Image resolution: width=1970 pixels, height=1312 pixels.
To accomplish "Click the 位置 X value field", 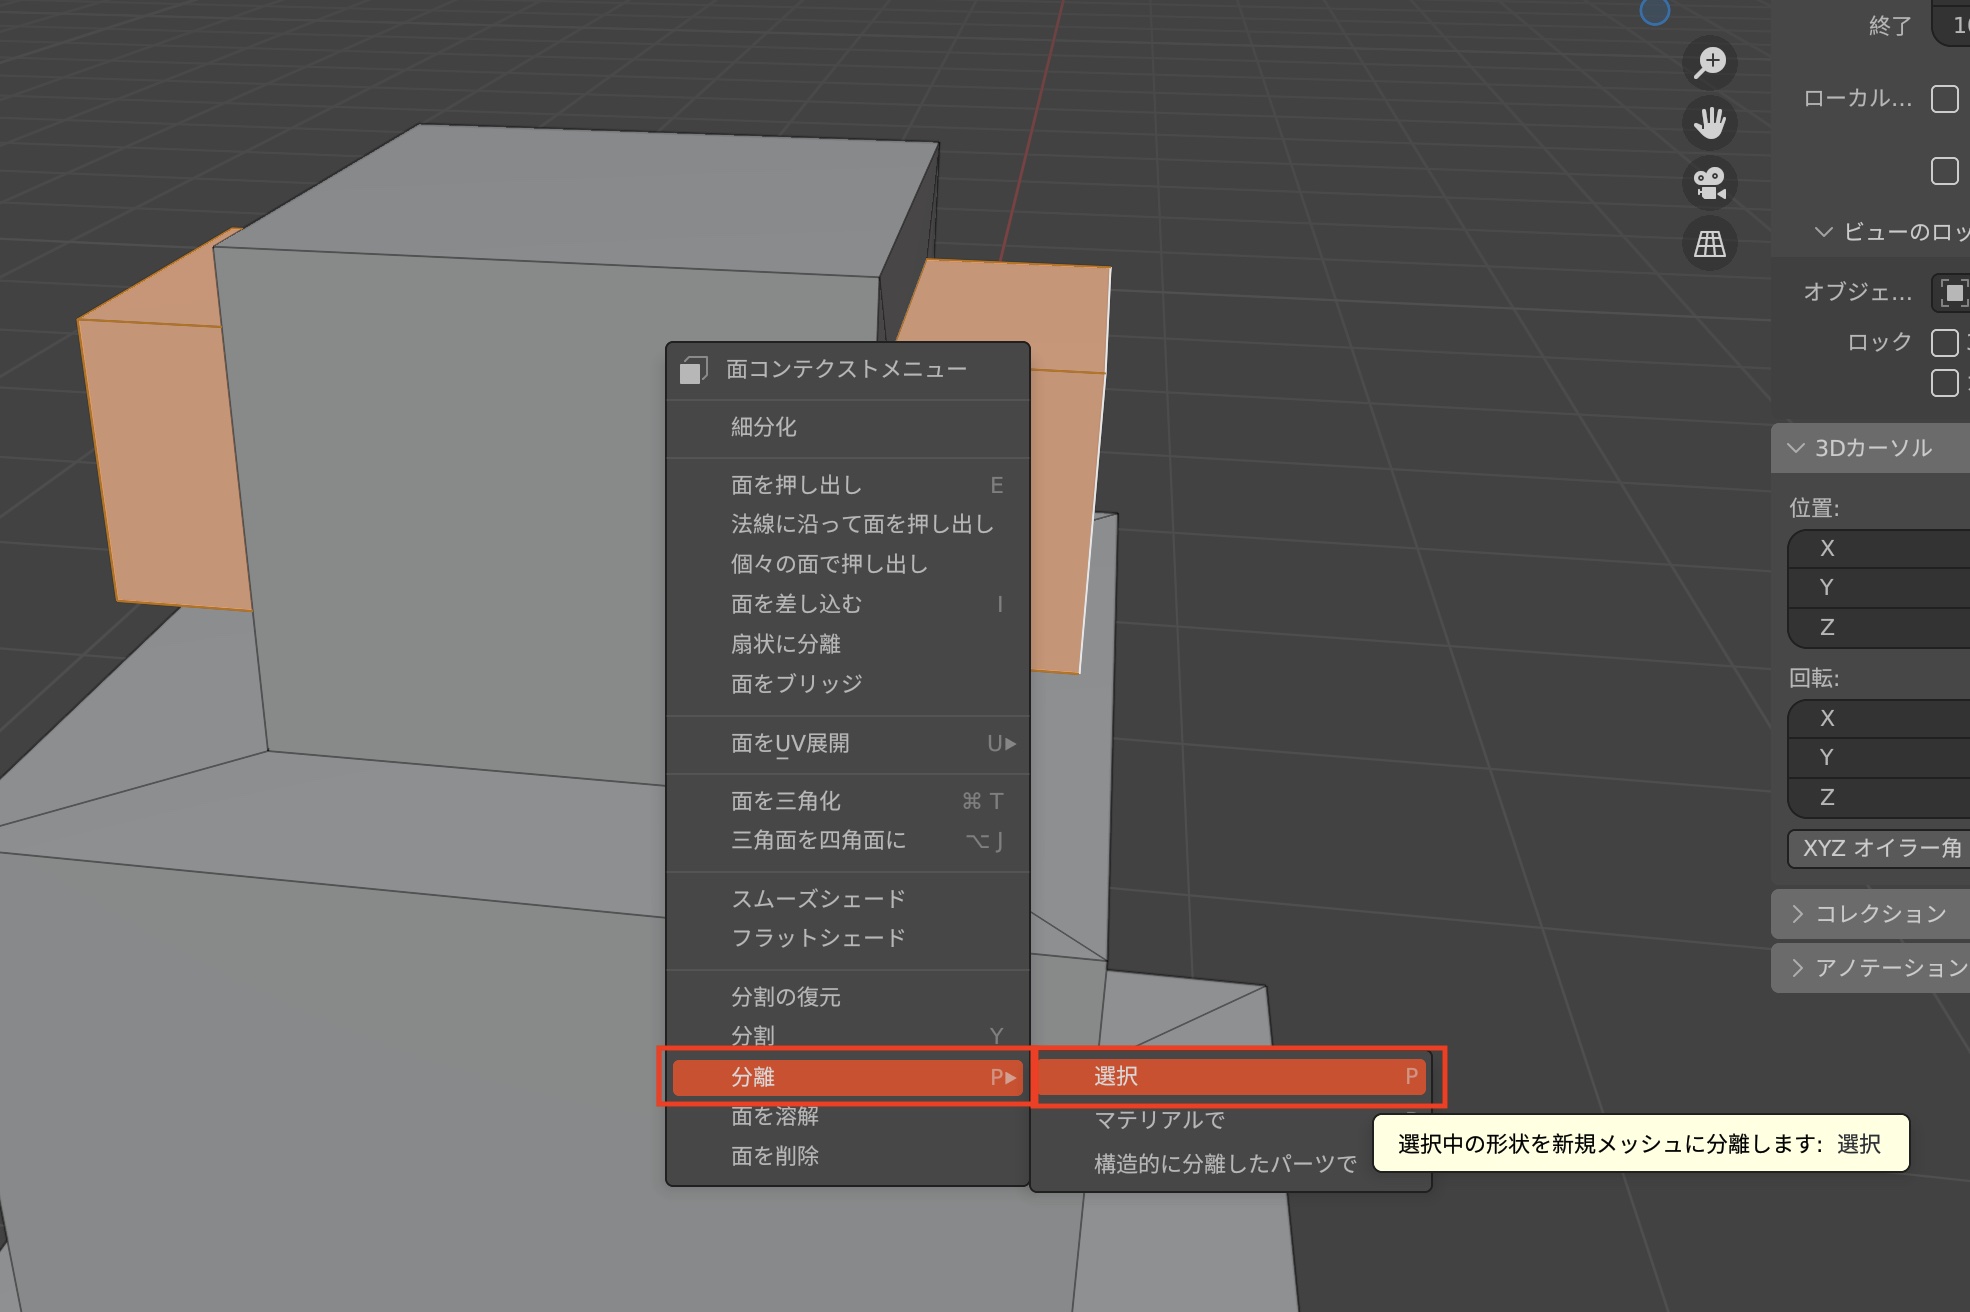I will (1890, 548).
